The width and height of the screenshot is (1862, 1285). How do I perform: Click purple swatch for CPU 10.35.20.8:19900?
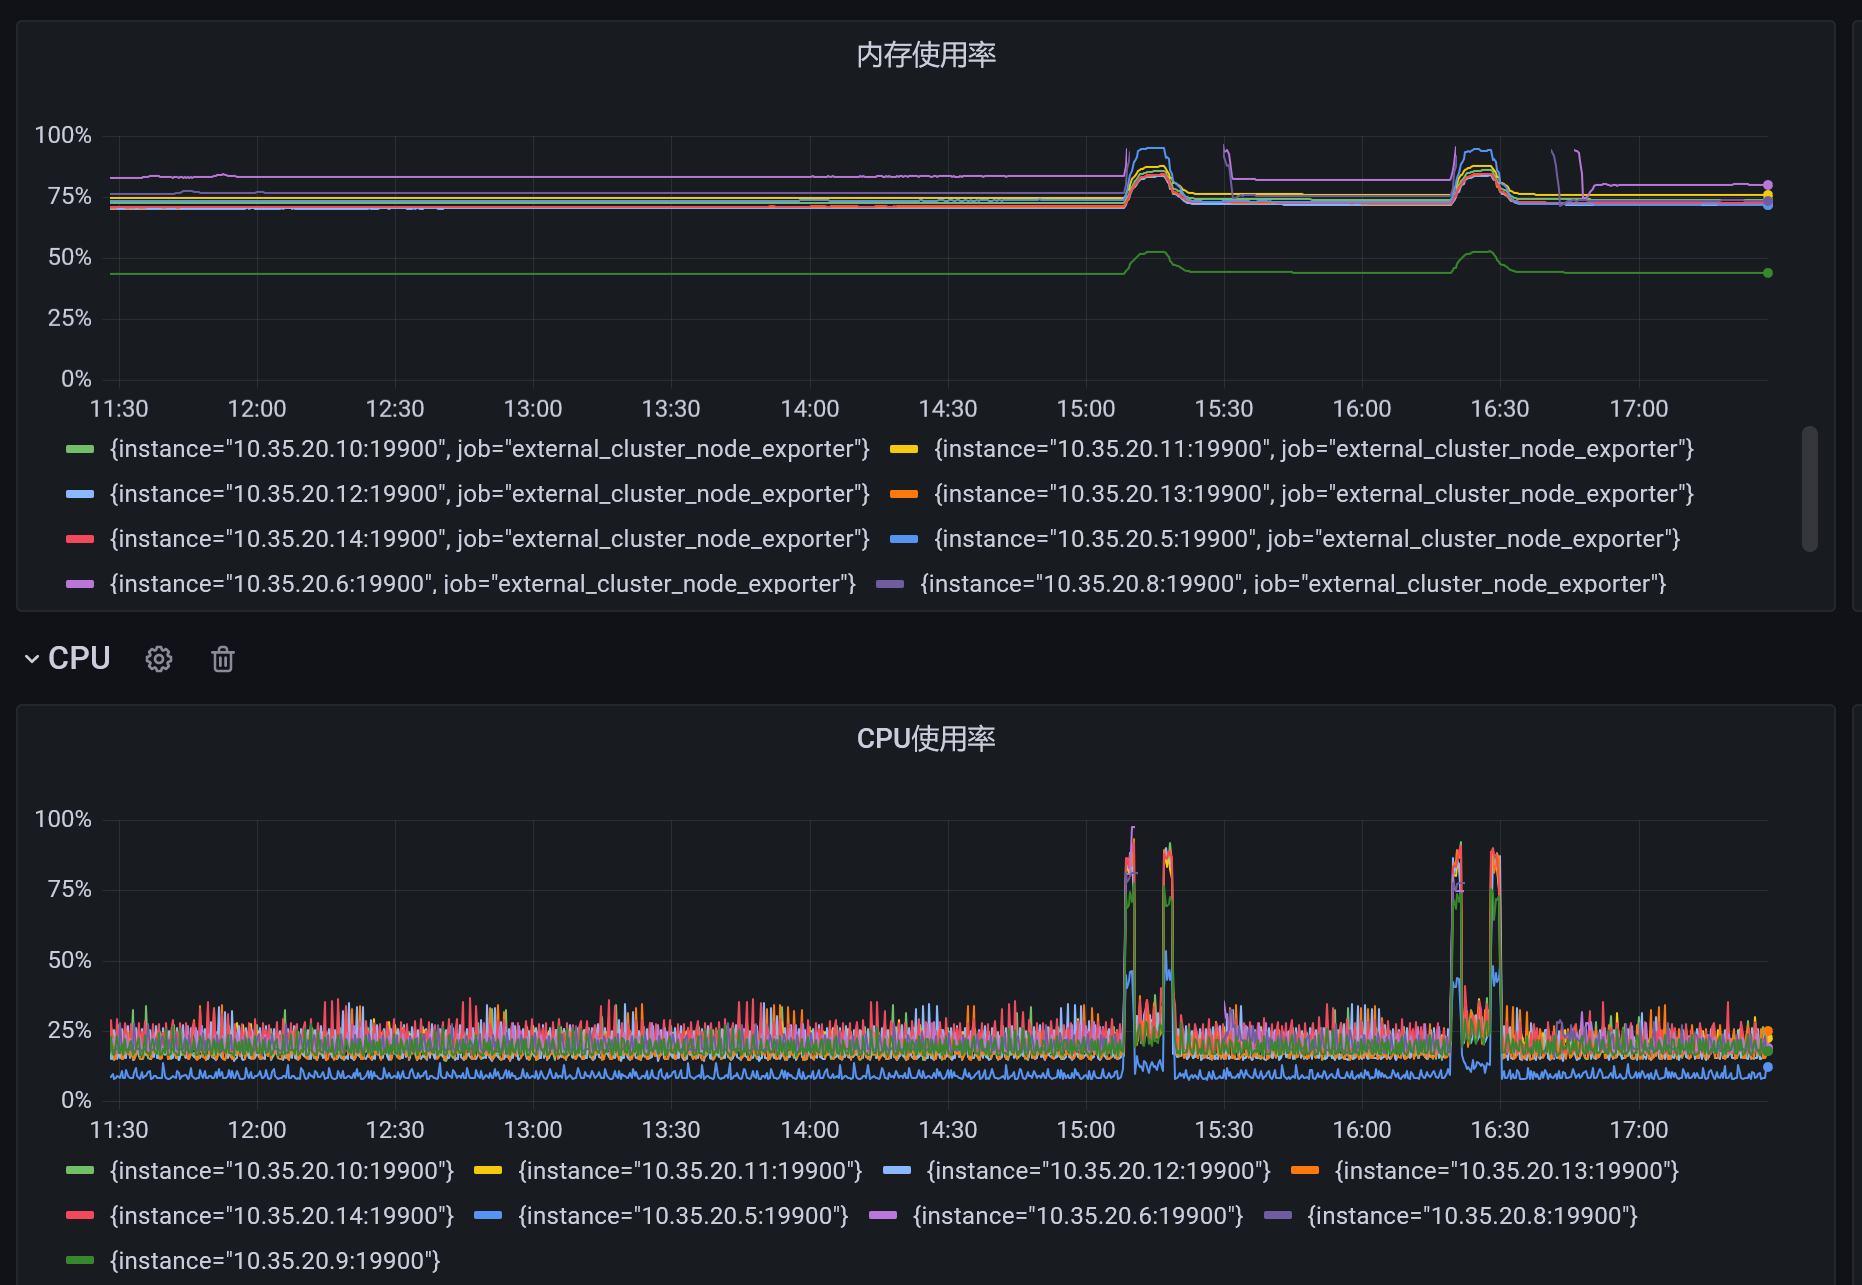1278,1216
